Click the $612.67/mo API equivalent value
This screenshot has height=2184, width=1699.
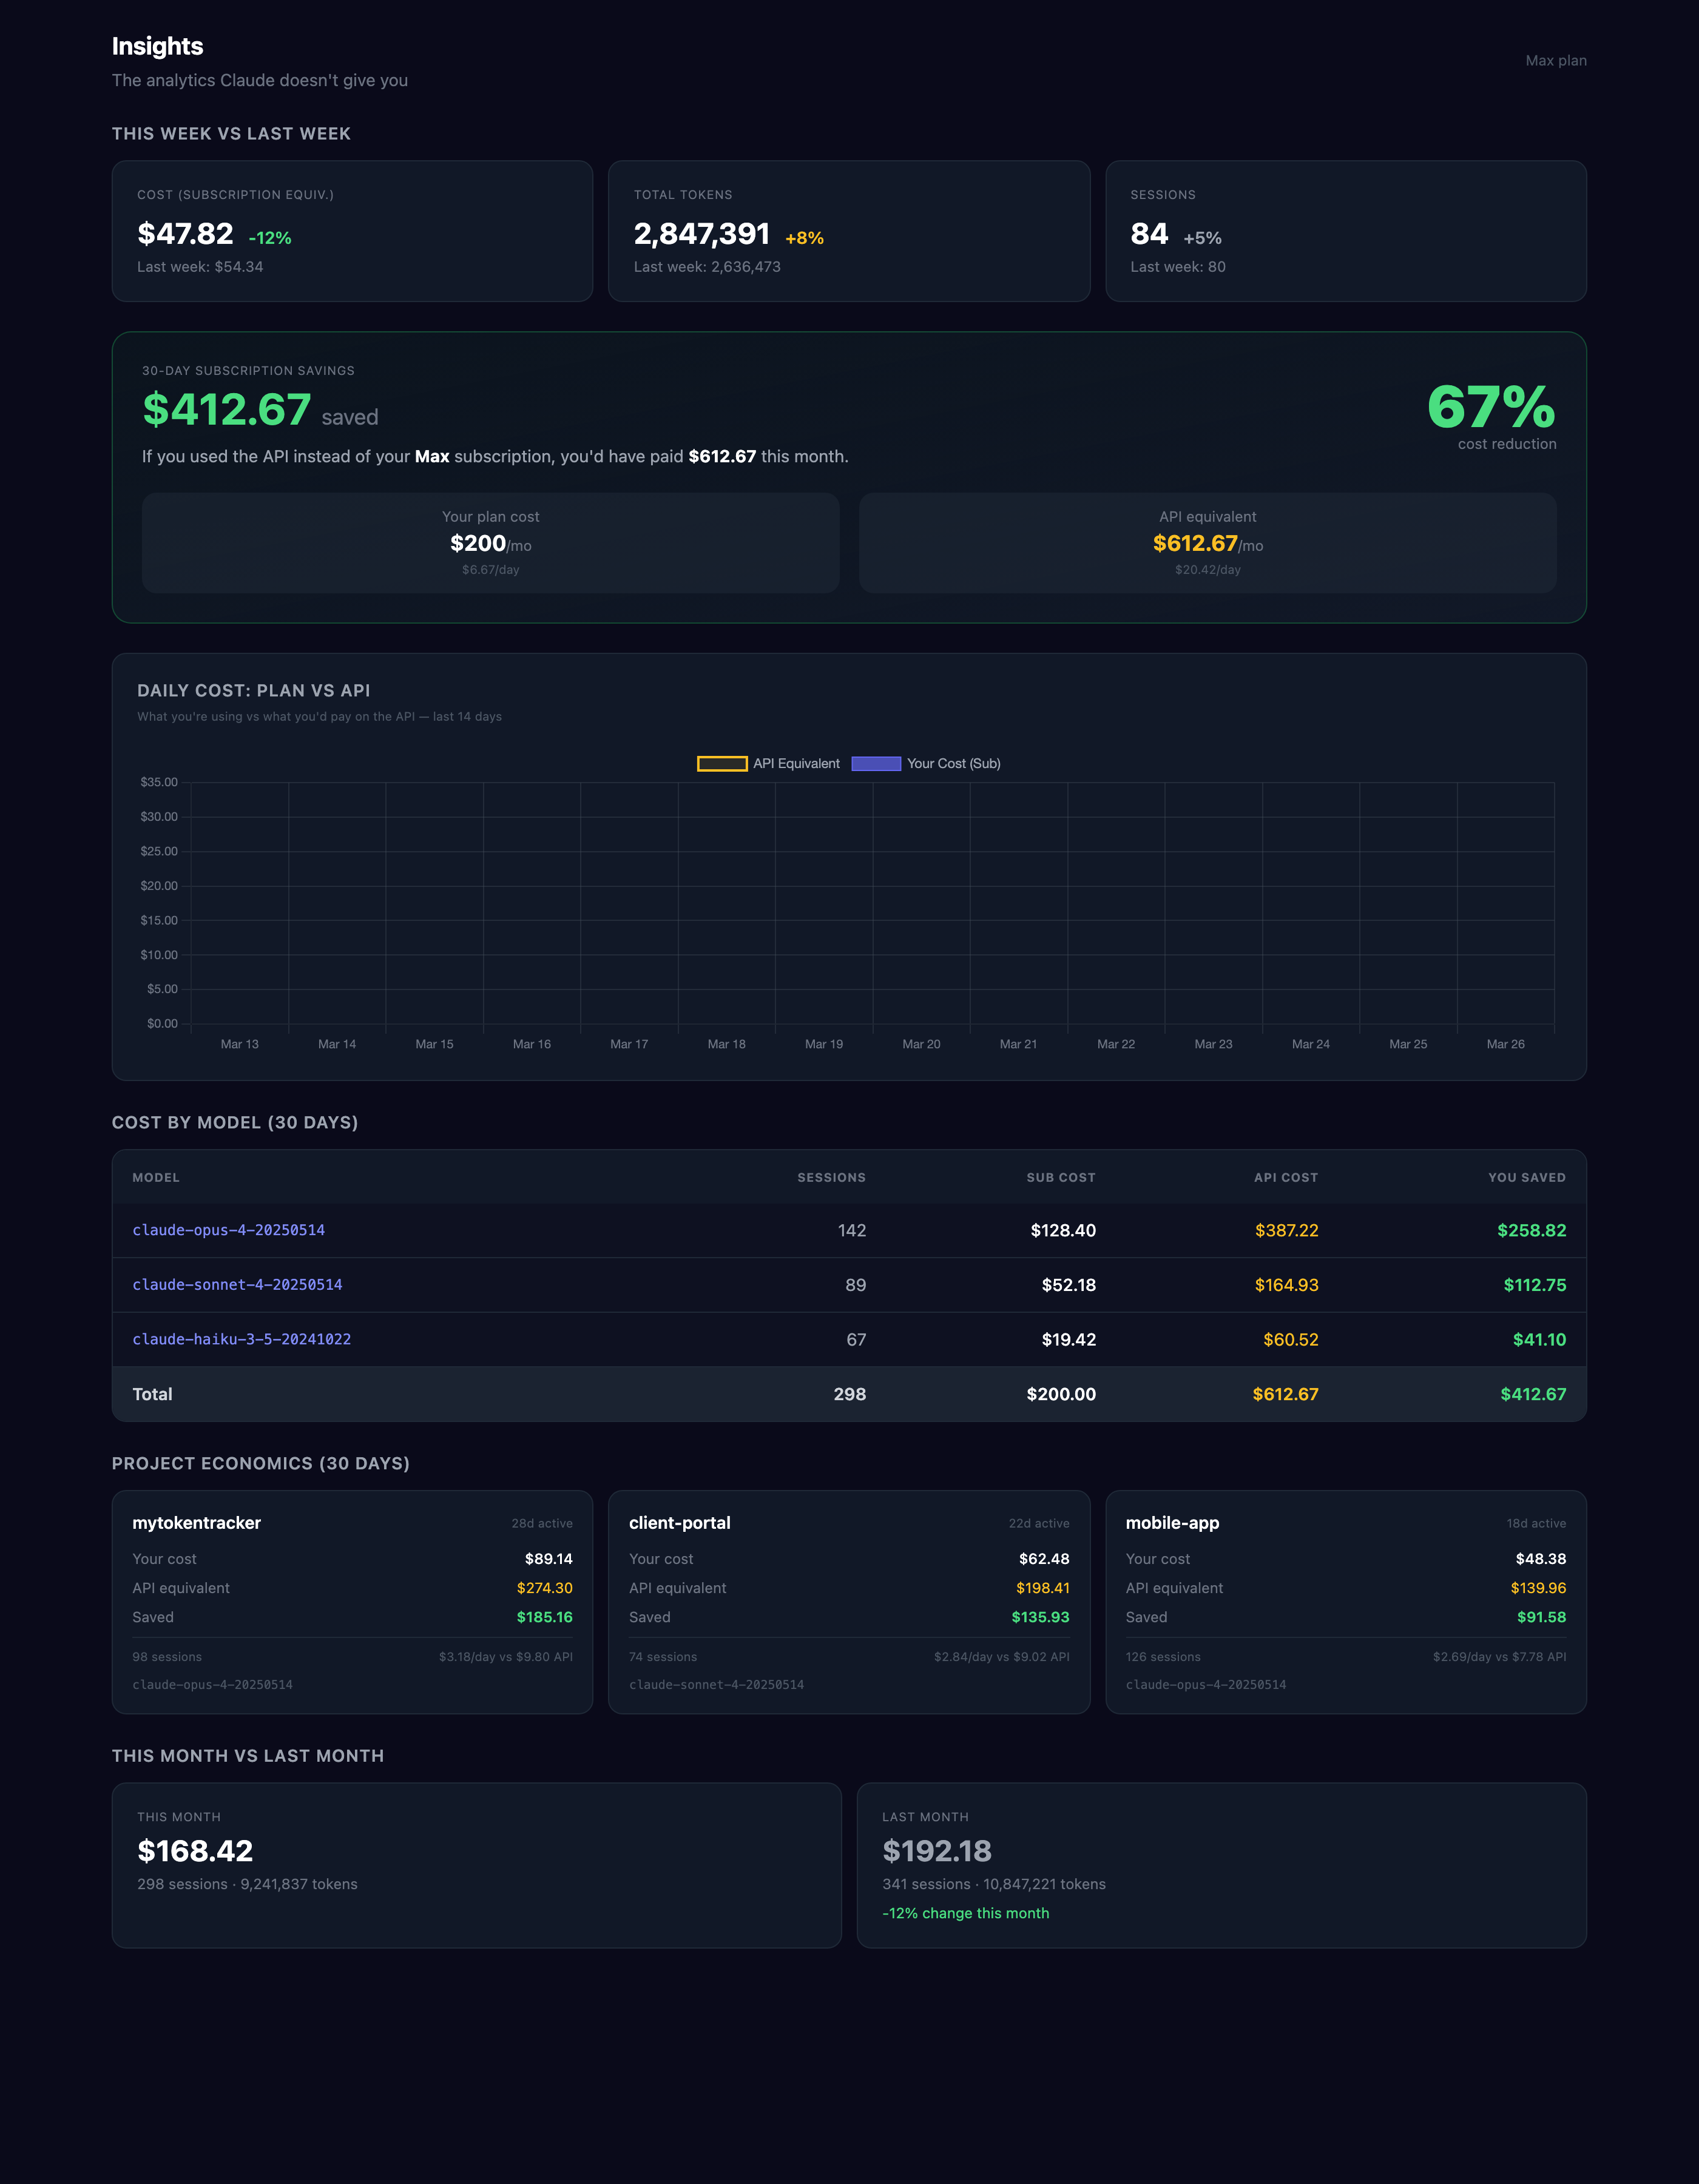(1207, 544)
